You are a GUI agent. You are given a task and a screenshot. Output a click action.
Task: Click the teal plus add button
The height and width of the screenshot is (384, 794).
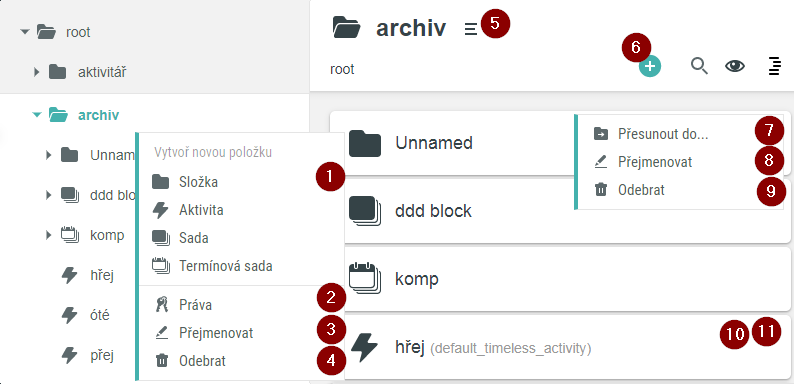(x=650, y=66)
